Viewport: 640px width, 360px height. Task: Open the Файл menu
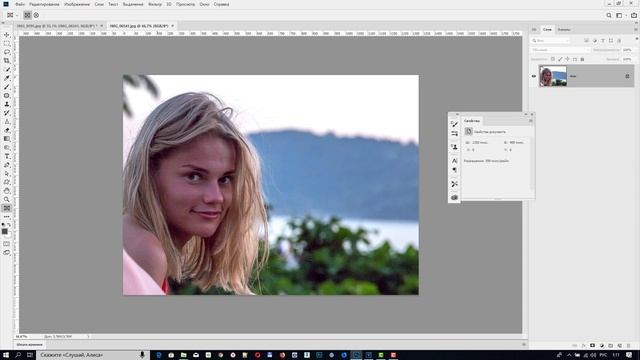(x=20, y=4)
